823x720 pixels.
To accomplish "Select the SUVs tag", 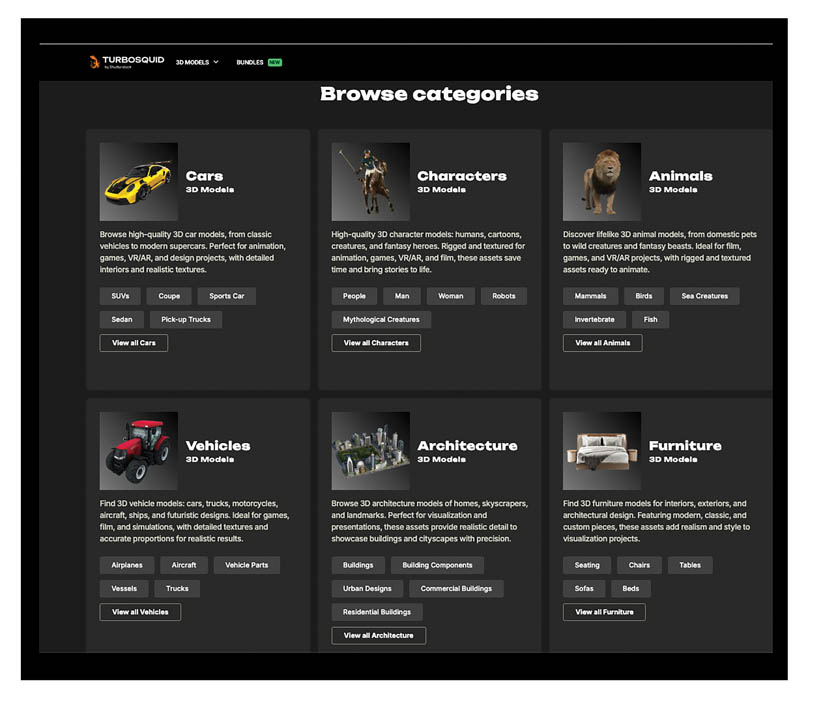I will [x=120, y=296].
